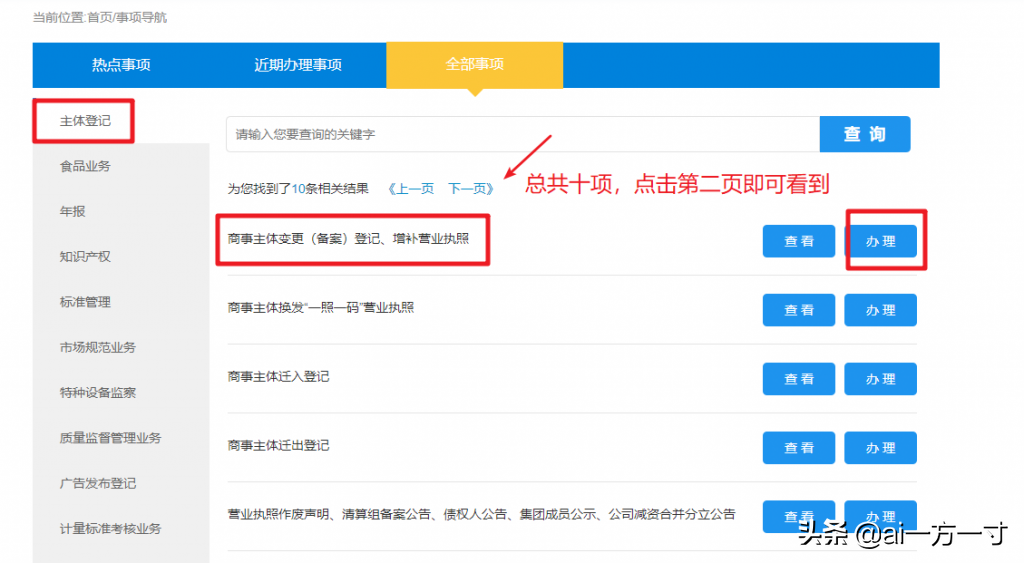Click 办理 for 商事主体变更（备案）登记
Screen dimensions: 1024x563
(880, 241)
